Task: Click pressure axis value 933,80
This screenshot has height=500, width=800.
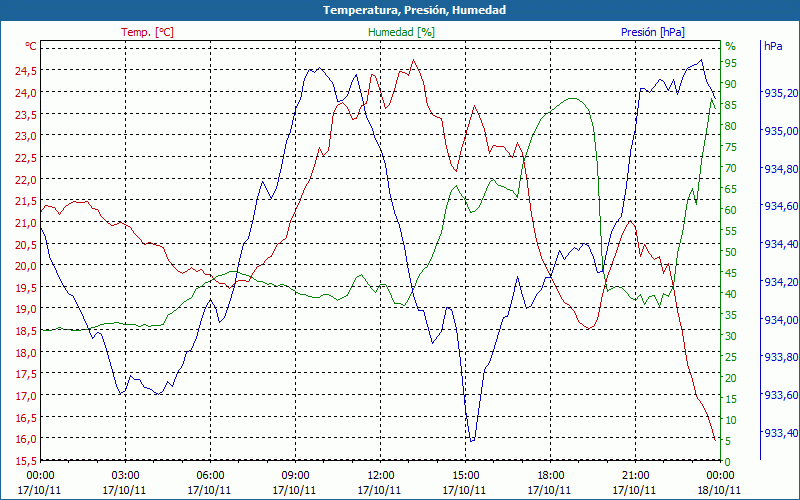Action: pyautogui.click(x=781, y=357)
